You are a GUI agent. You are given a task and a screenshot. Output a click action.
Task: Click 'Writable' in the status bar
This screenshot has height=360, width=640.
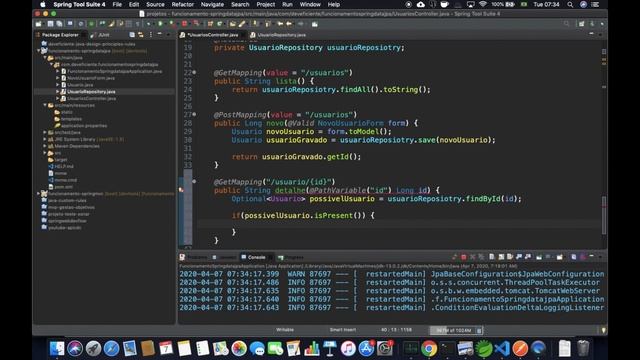click(x=285, y=330)
